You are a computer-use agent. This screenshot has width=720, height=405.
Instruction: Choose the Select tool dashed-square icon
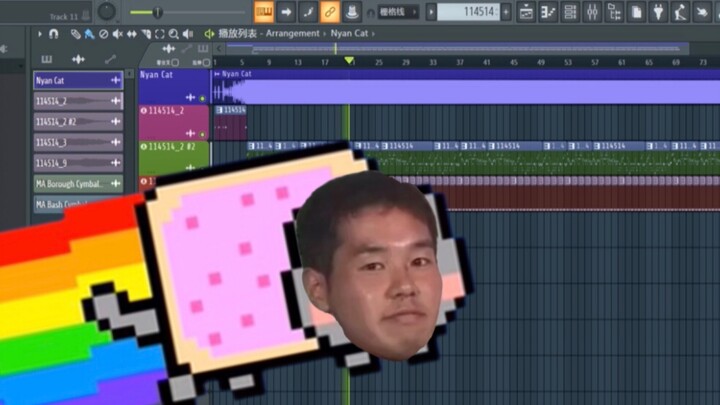[x=160, y=34]
